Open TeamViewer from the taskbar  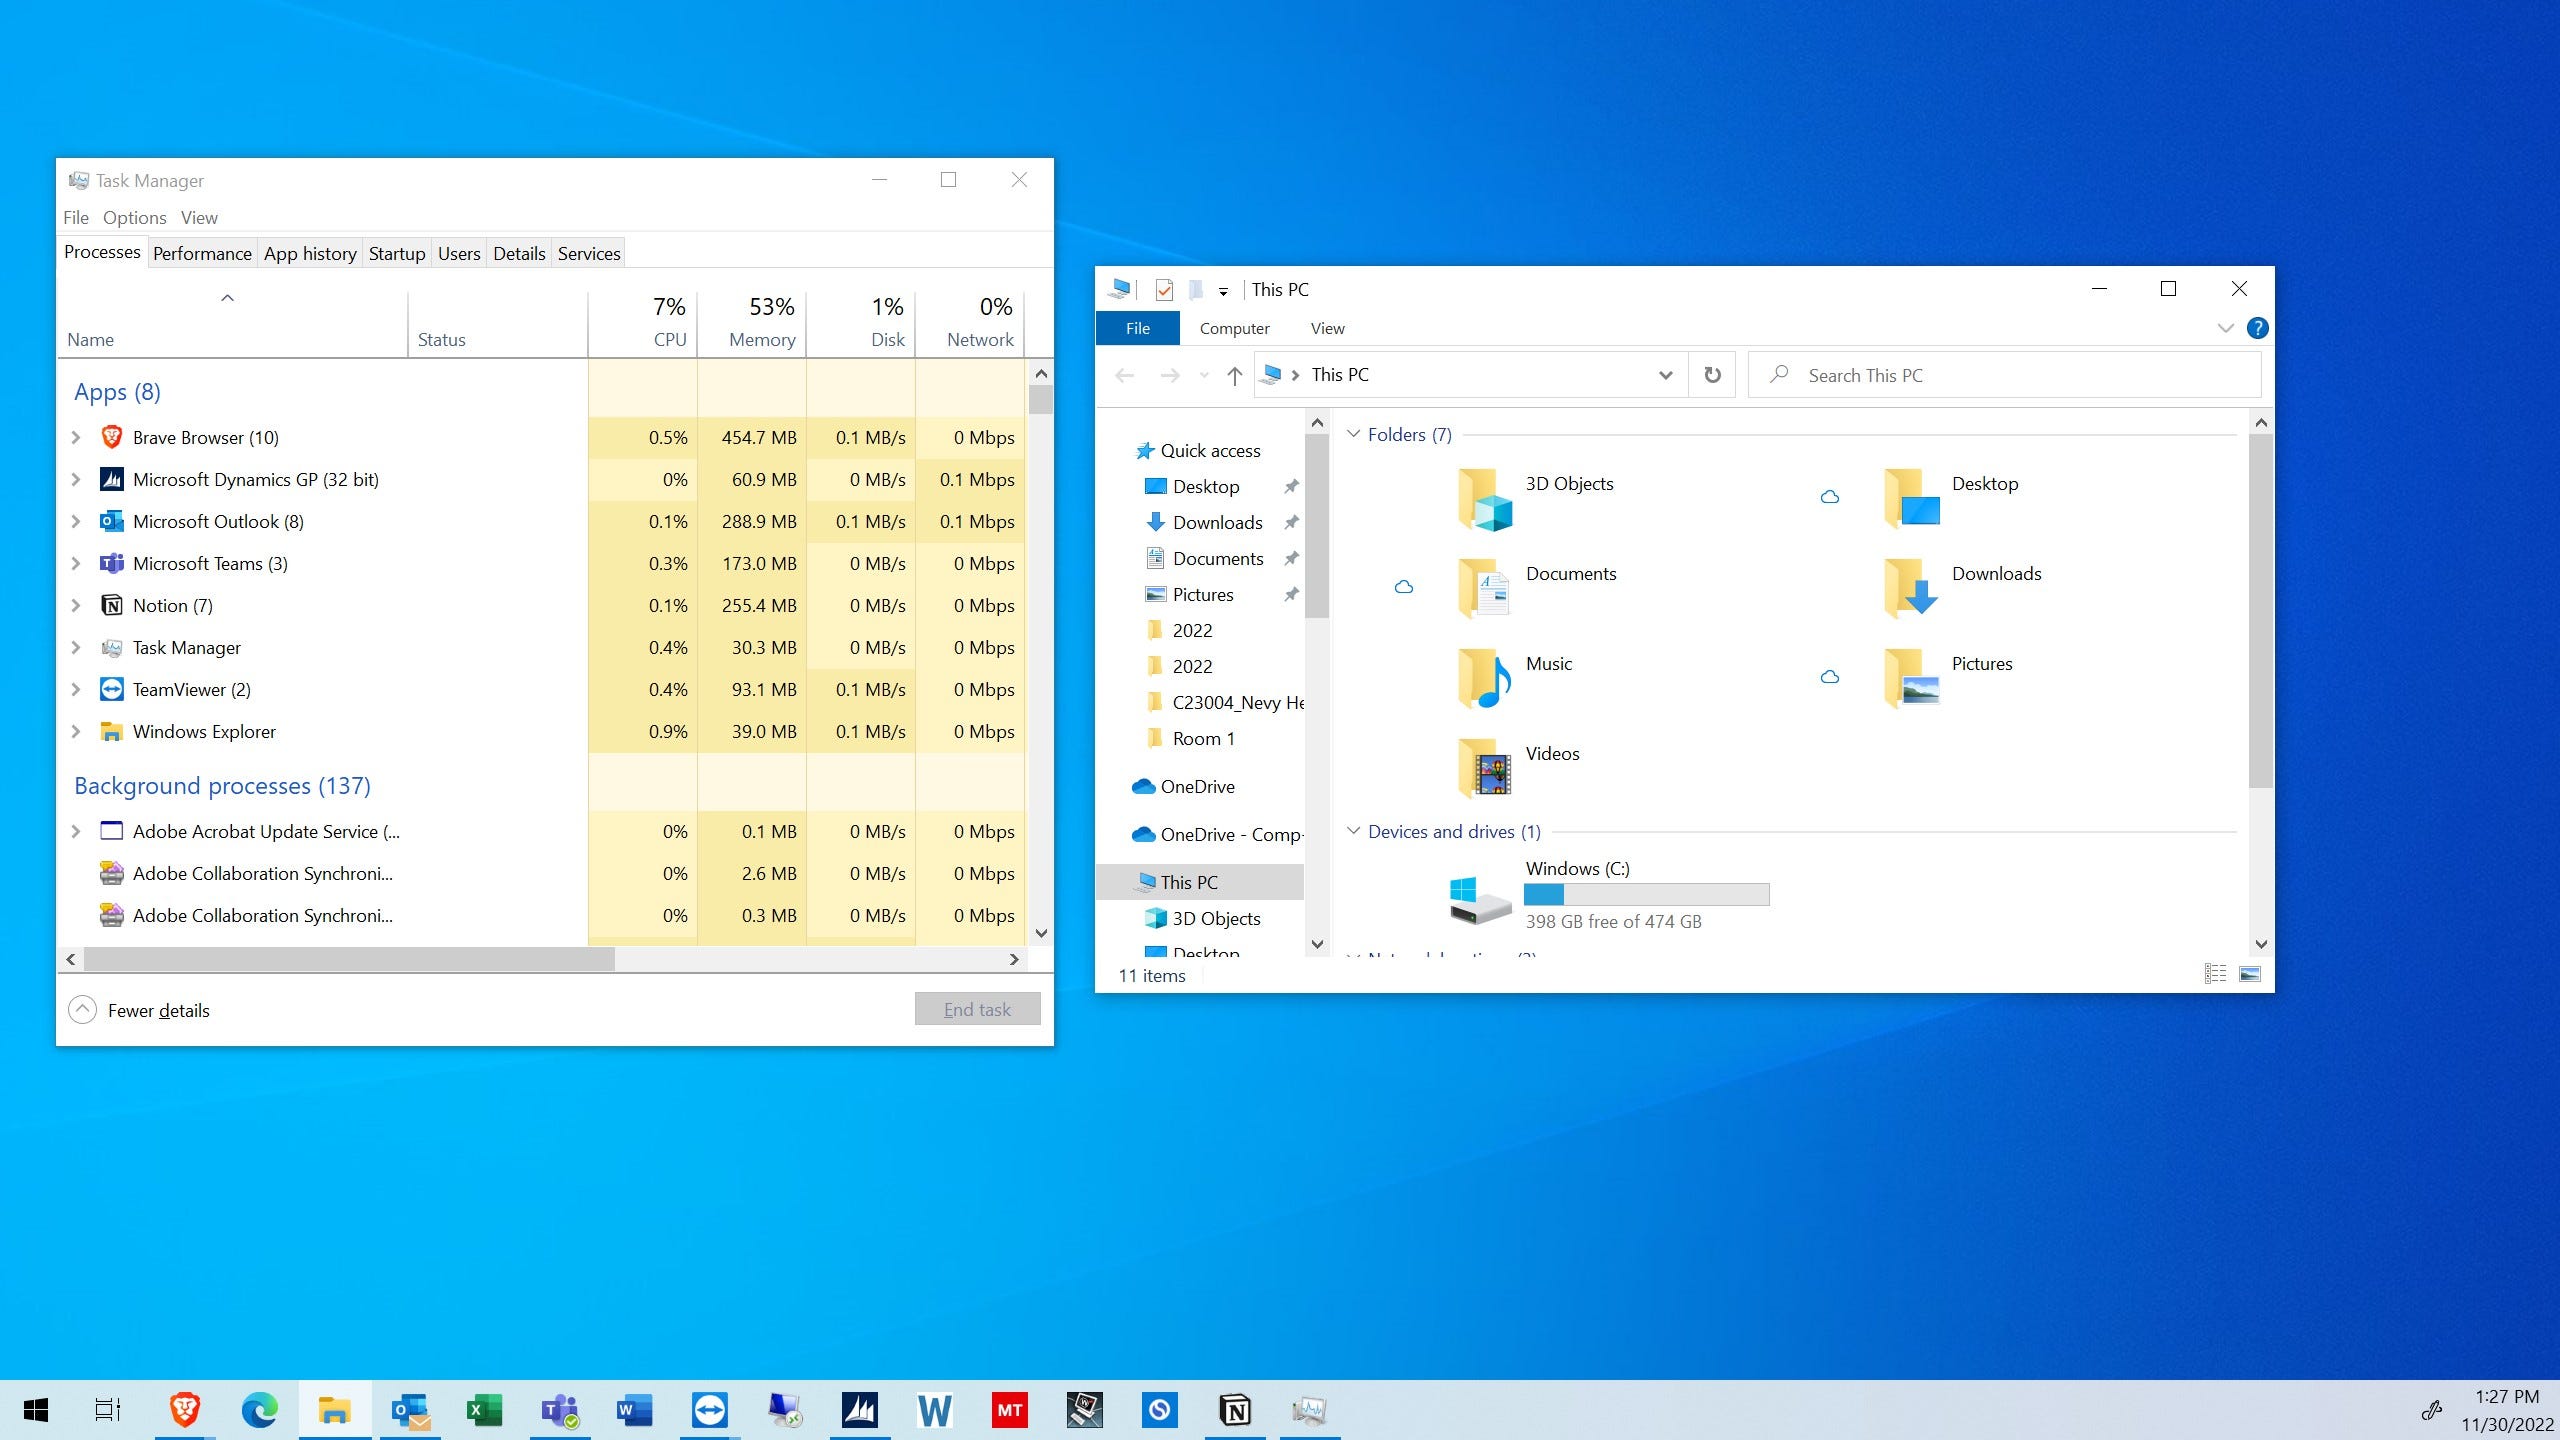[x=710, y=1410]
